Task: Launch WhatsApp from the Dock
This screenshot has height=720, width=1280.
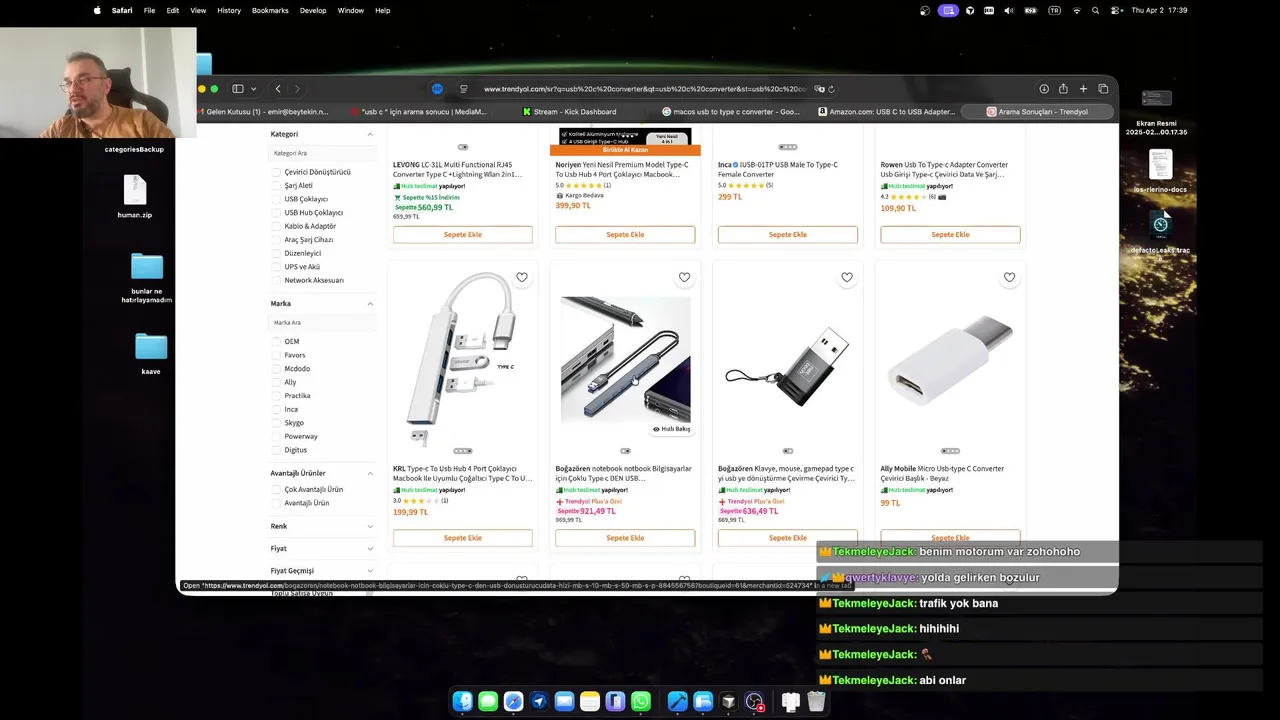Action: (x=641, y=702)
